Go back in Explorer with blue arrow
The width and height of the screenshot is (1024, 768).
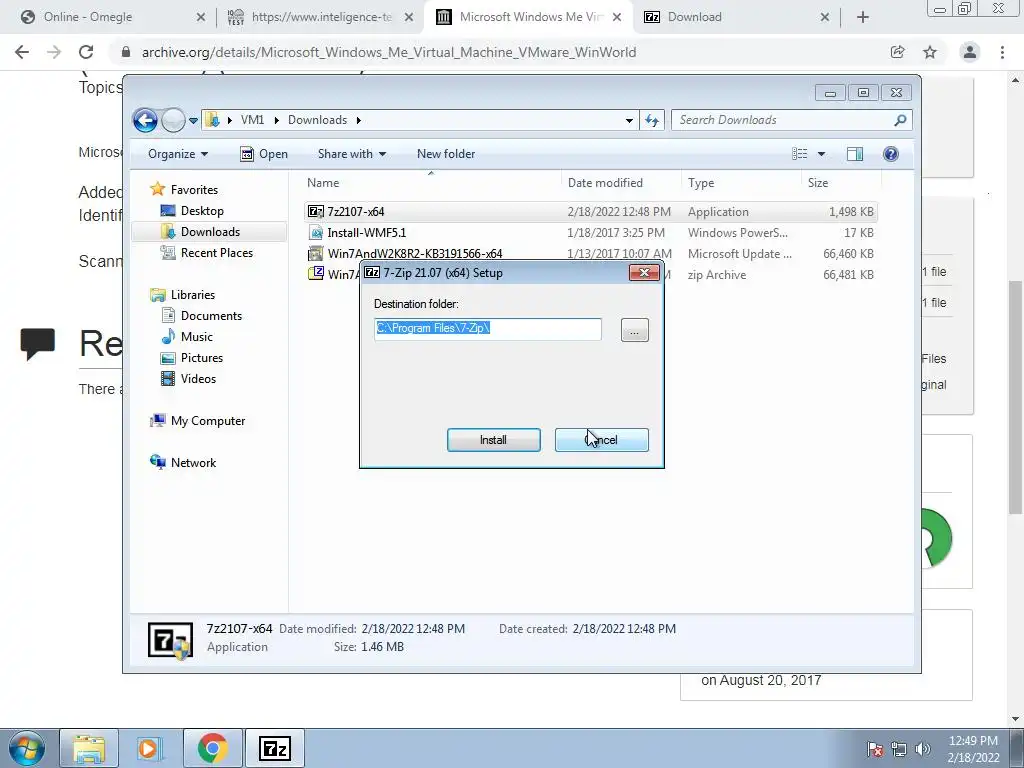pos(145,120)
